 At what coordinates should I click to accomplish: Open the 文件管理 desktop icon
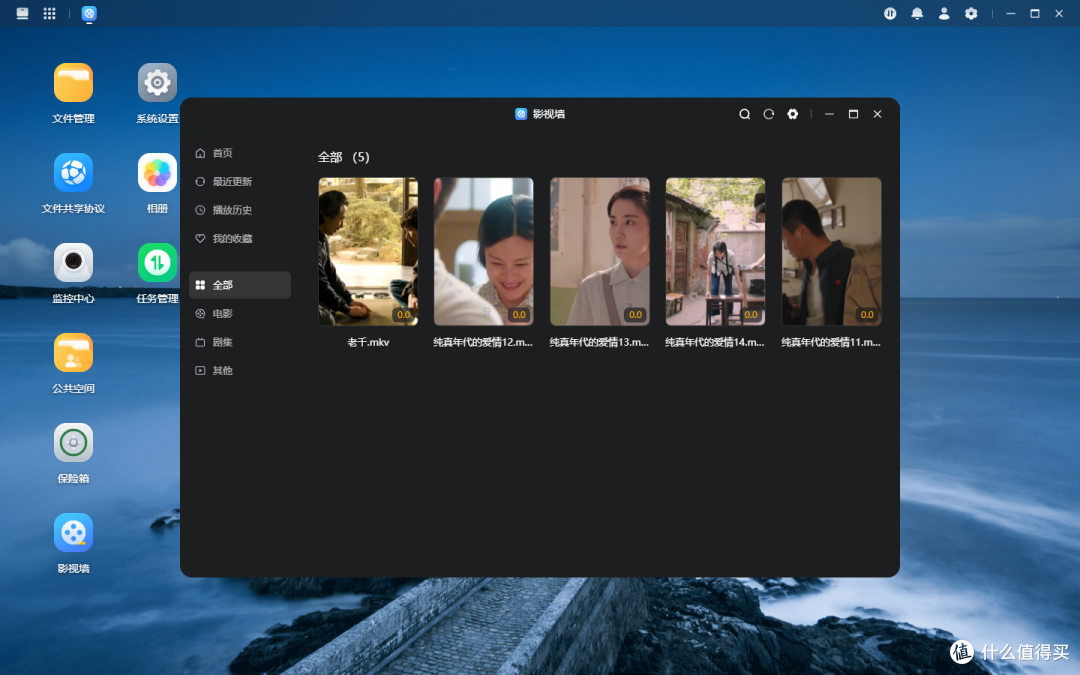pos(74,83)
